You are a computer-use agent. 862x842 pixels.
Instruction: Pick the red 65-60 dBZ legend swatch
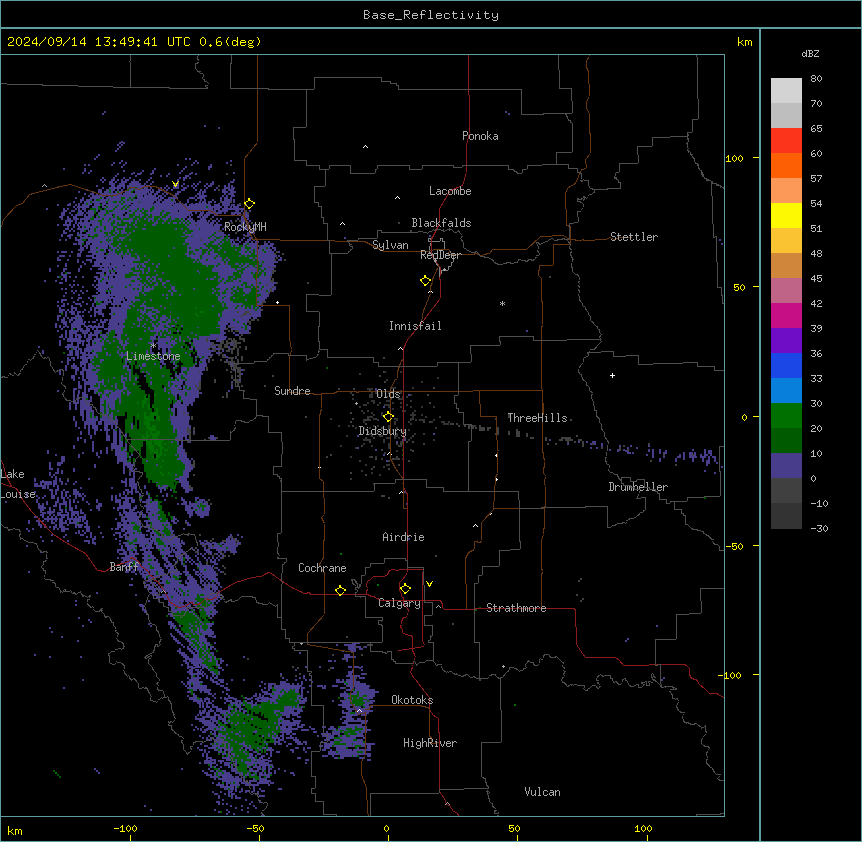click(x=786, y=141)
